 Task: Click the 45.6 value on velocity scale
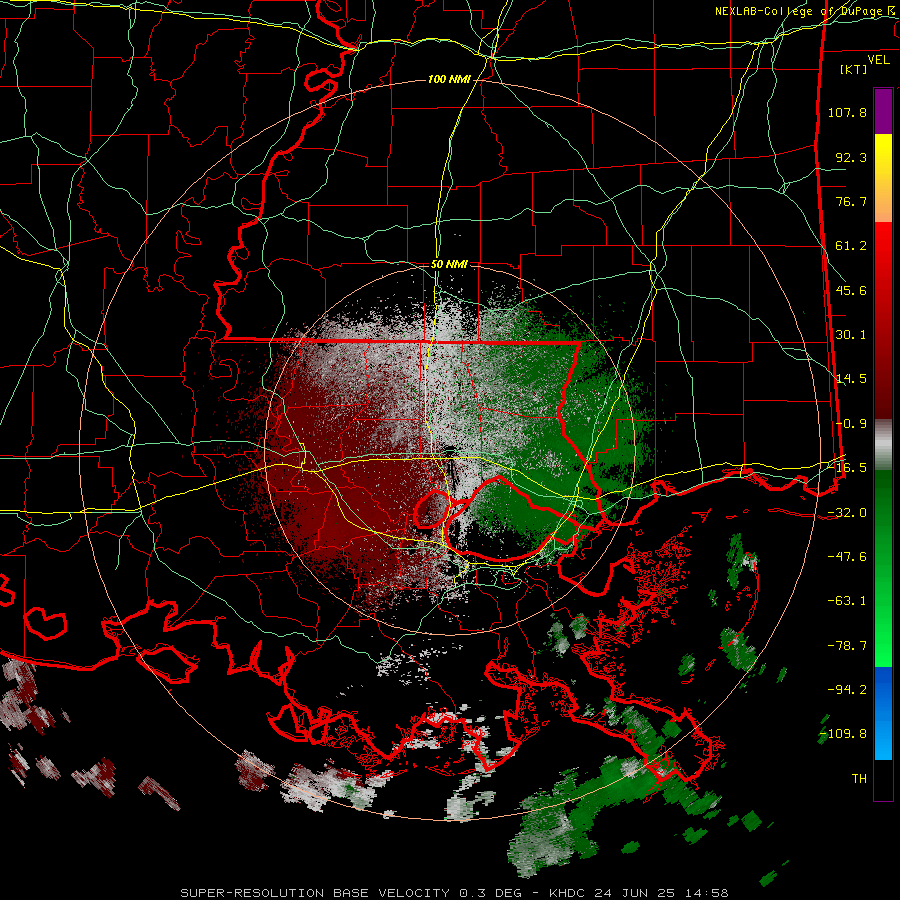tap(851, 290)
